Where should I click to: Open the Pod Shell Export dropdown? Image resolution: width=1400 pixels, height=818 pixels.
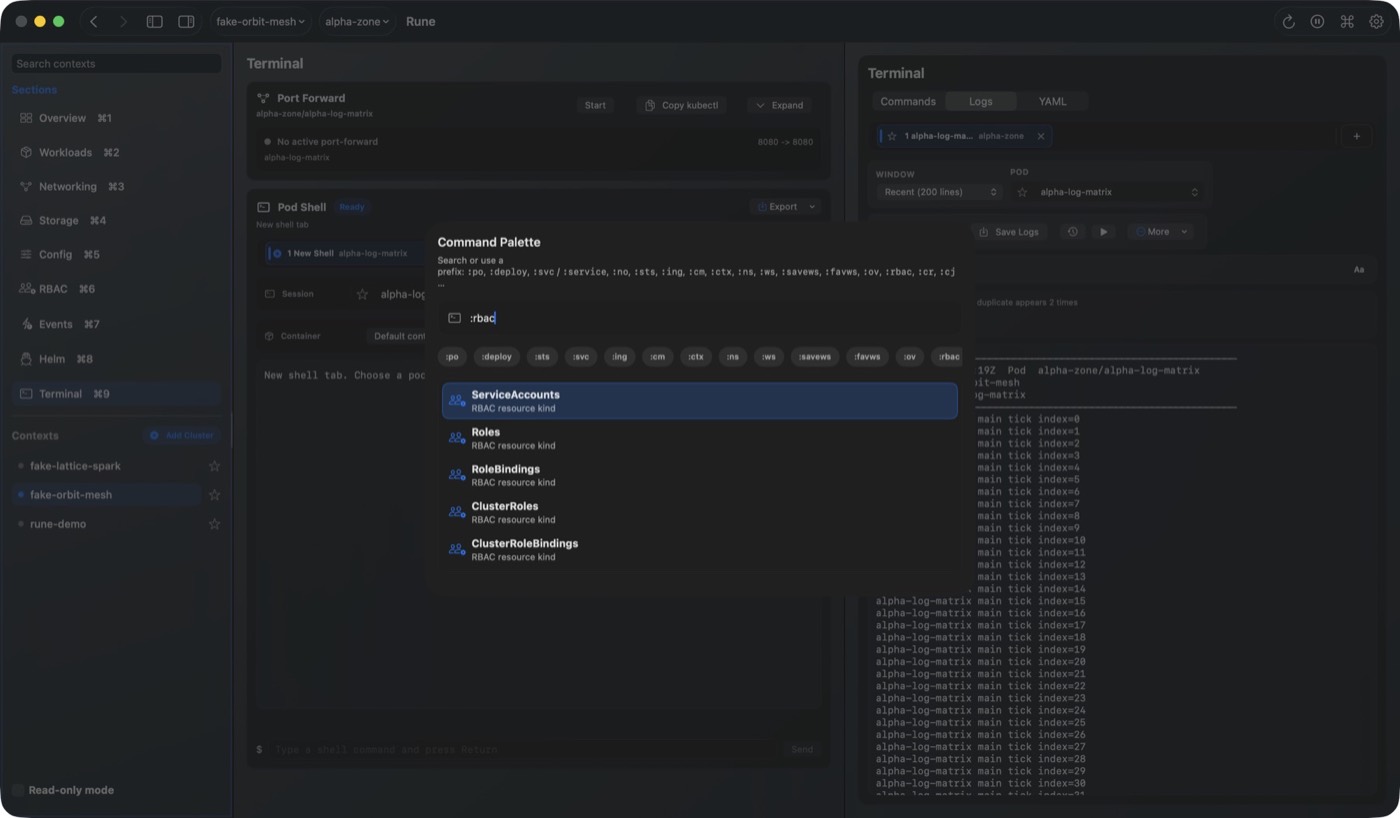coord(785,207)
